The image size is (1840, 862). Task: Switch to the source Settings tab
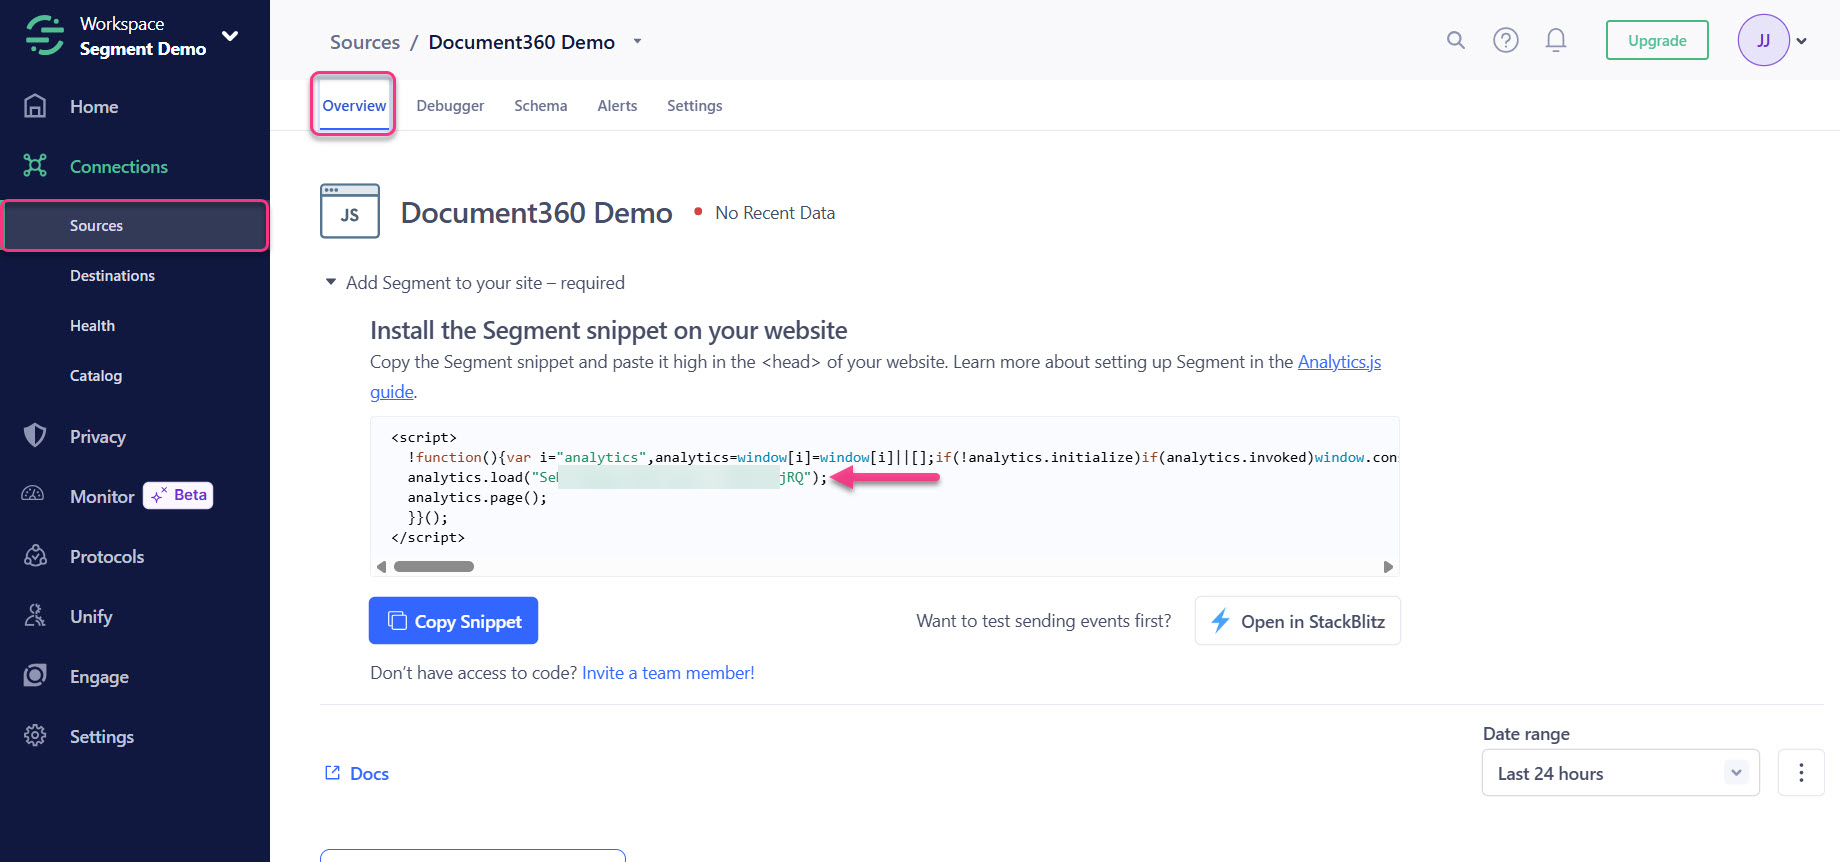point(695,106)
